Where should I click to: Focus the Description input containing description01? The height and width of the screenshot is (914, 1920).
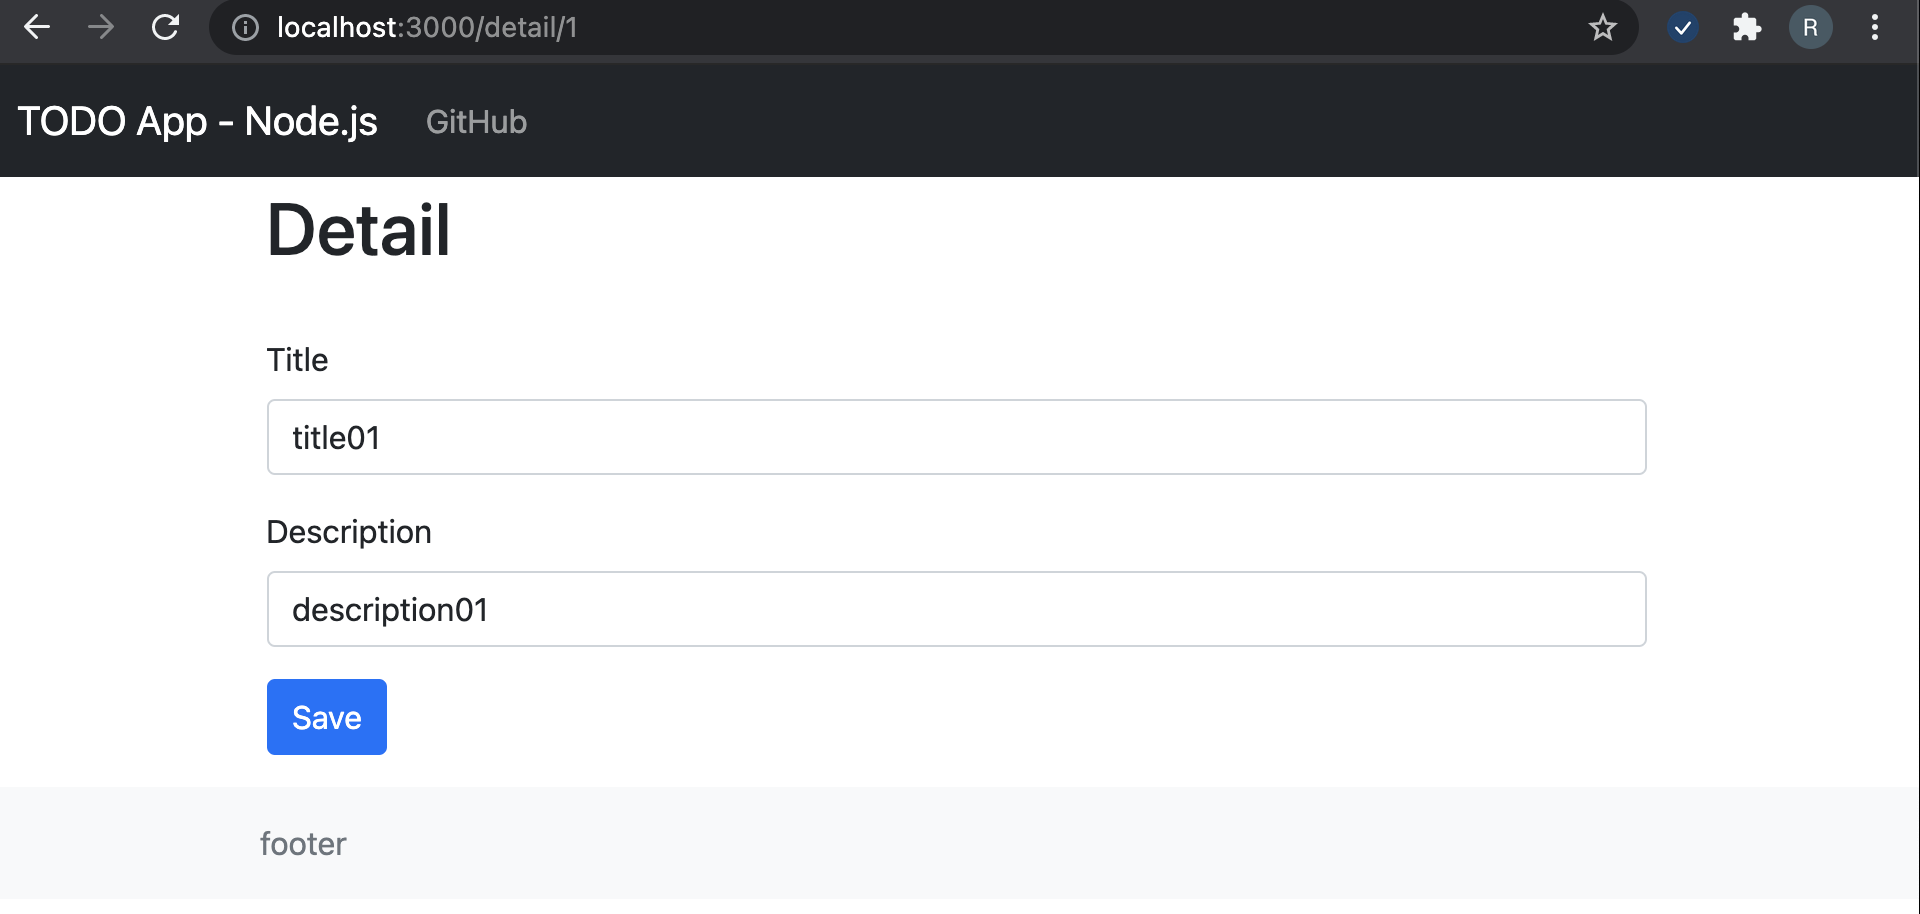pyautogui.click(x=956, y=609)
